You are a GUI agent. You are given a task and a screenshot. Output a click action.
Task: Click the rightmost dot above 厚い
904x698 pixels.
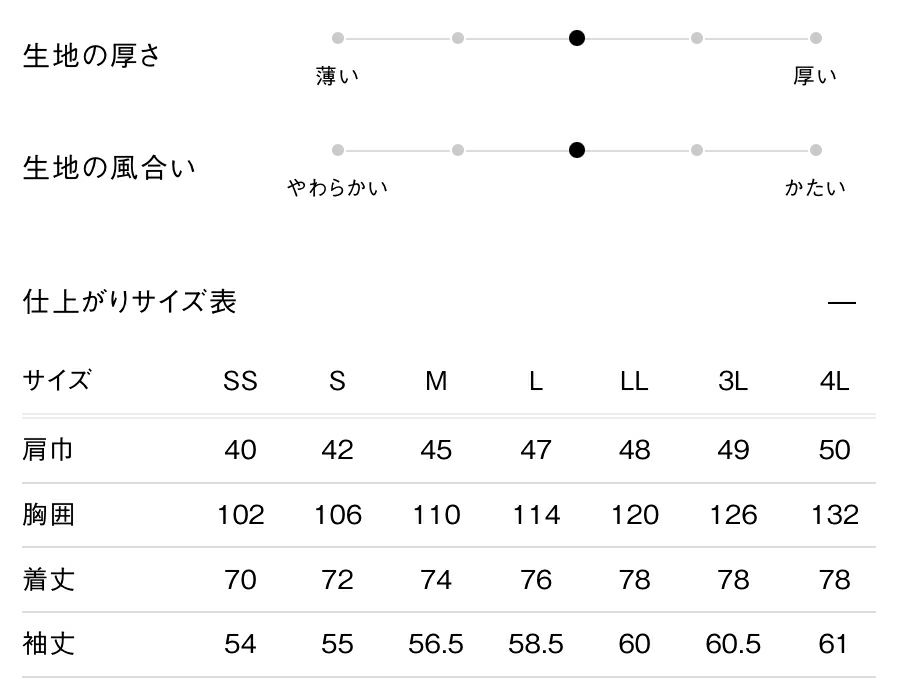coord(816,38)
